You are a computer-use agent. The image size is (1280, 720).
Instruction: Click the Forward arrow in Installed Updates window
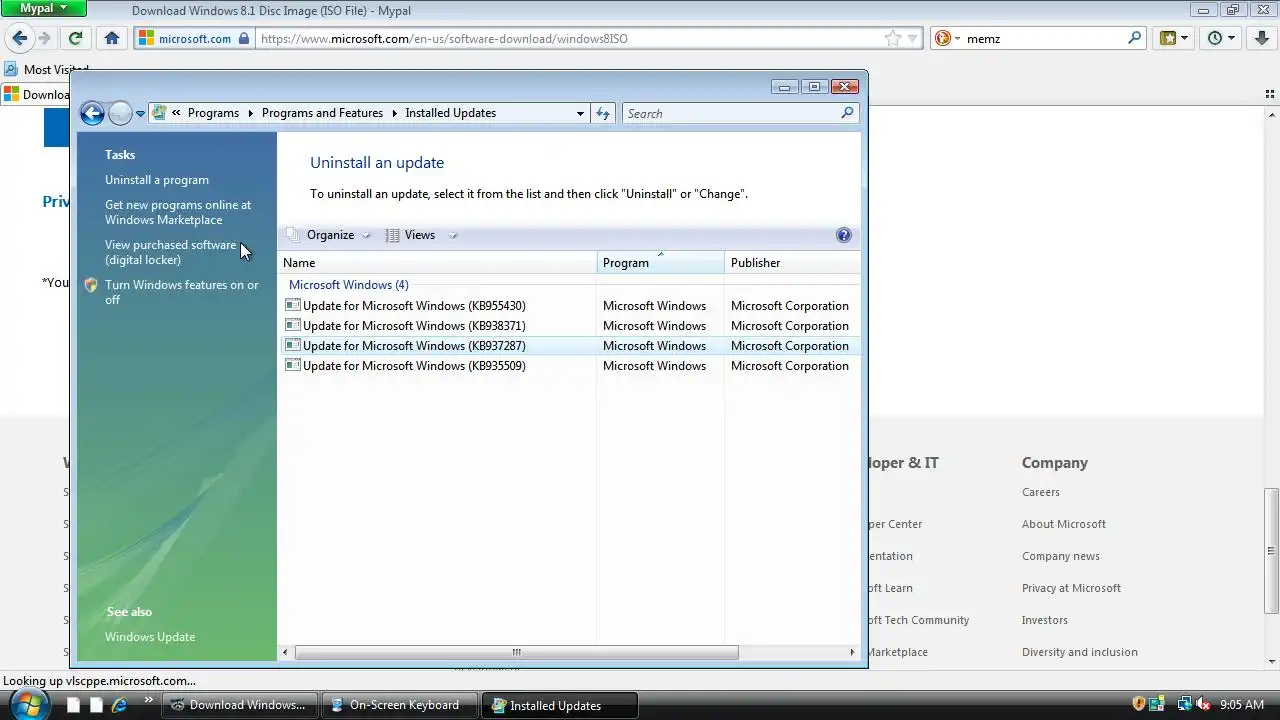coord(120,113)
